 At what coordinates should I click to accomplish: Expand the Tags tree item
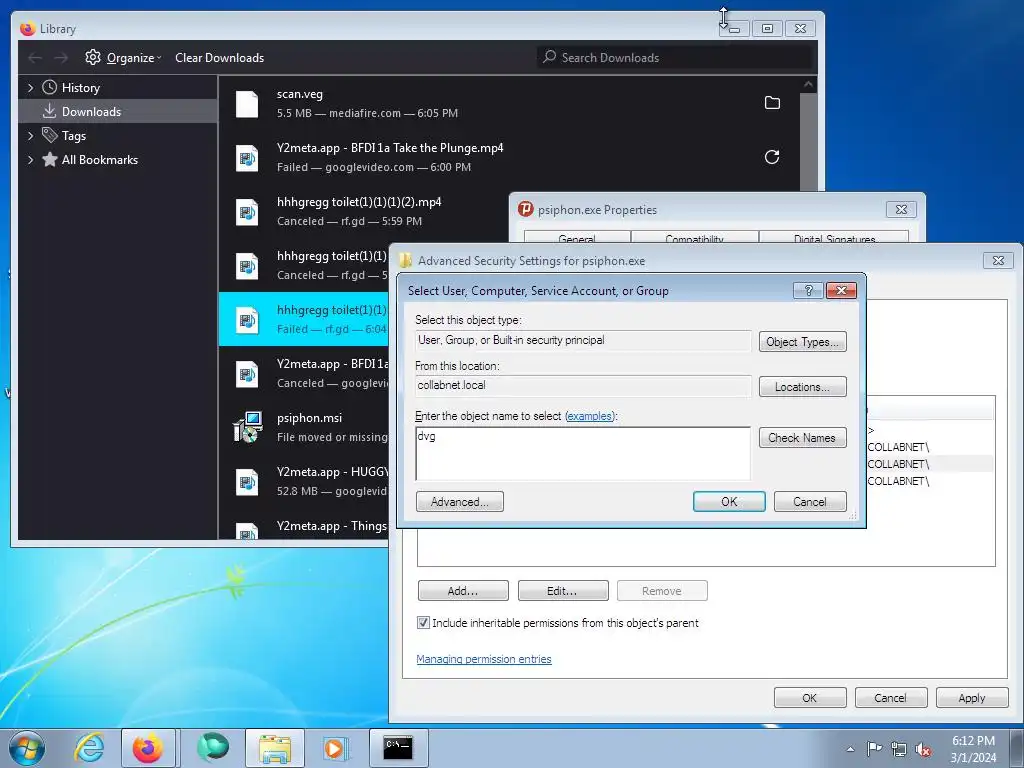click(30, 136)
